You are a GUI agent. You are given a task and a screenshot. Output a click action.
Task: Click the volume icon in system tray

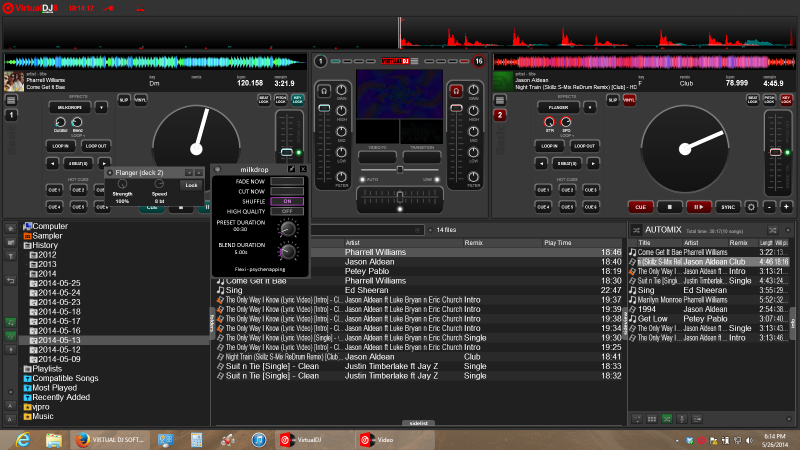[x=749, y=440]
